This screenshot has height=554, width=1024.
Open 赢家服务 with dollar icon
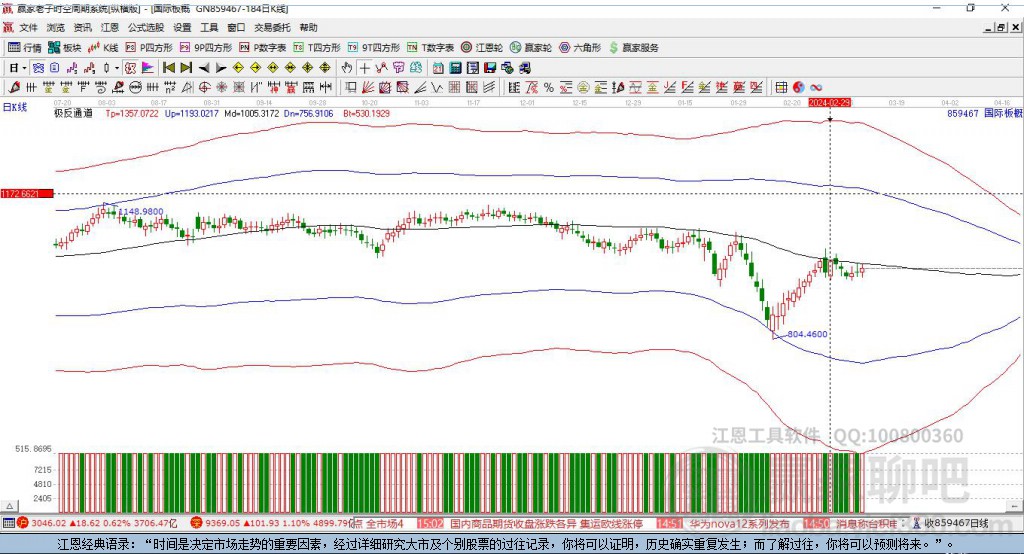coord(633,48)
